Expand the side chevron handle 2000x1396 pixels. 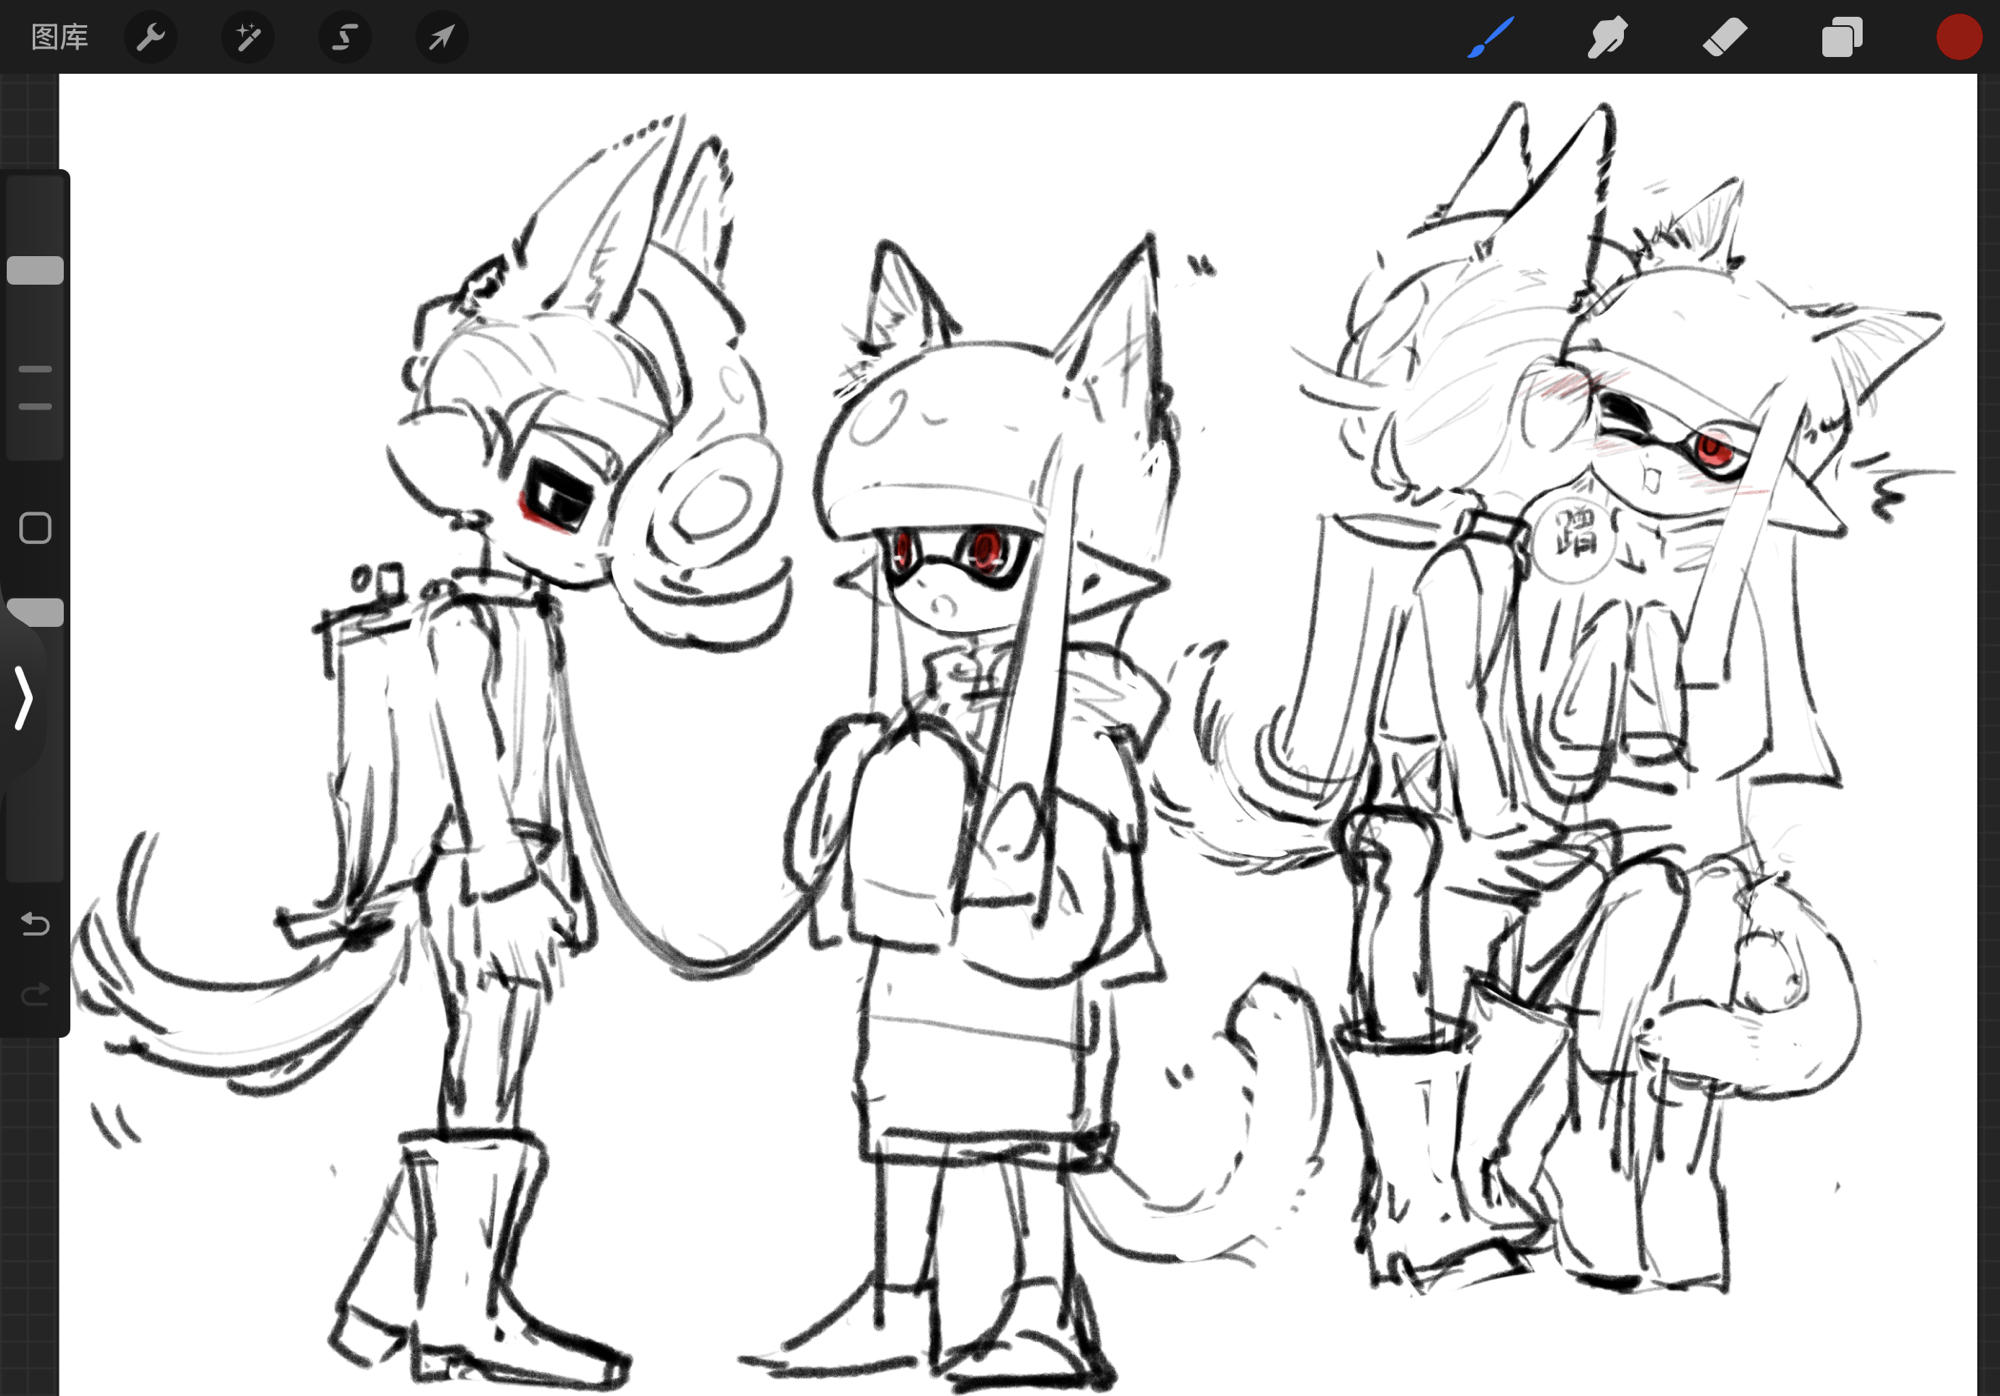(23, 697)
